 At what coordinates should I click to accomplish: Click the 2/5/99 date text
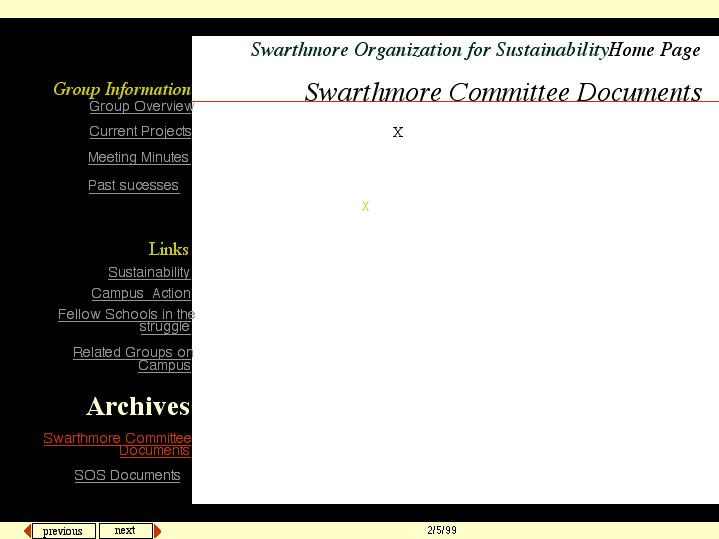coord(442,530)
